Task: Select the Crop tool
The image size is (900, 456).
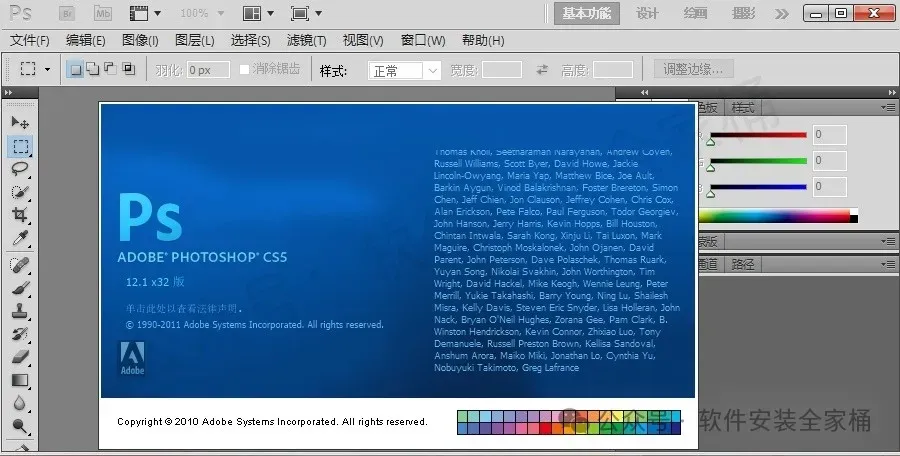Action: [20, 215]
